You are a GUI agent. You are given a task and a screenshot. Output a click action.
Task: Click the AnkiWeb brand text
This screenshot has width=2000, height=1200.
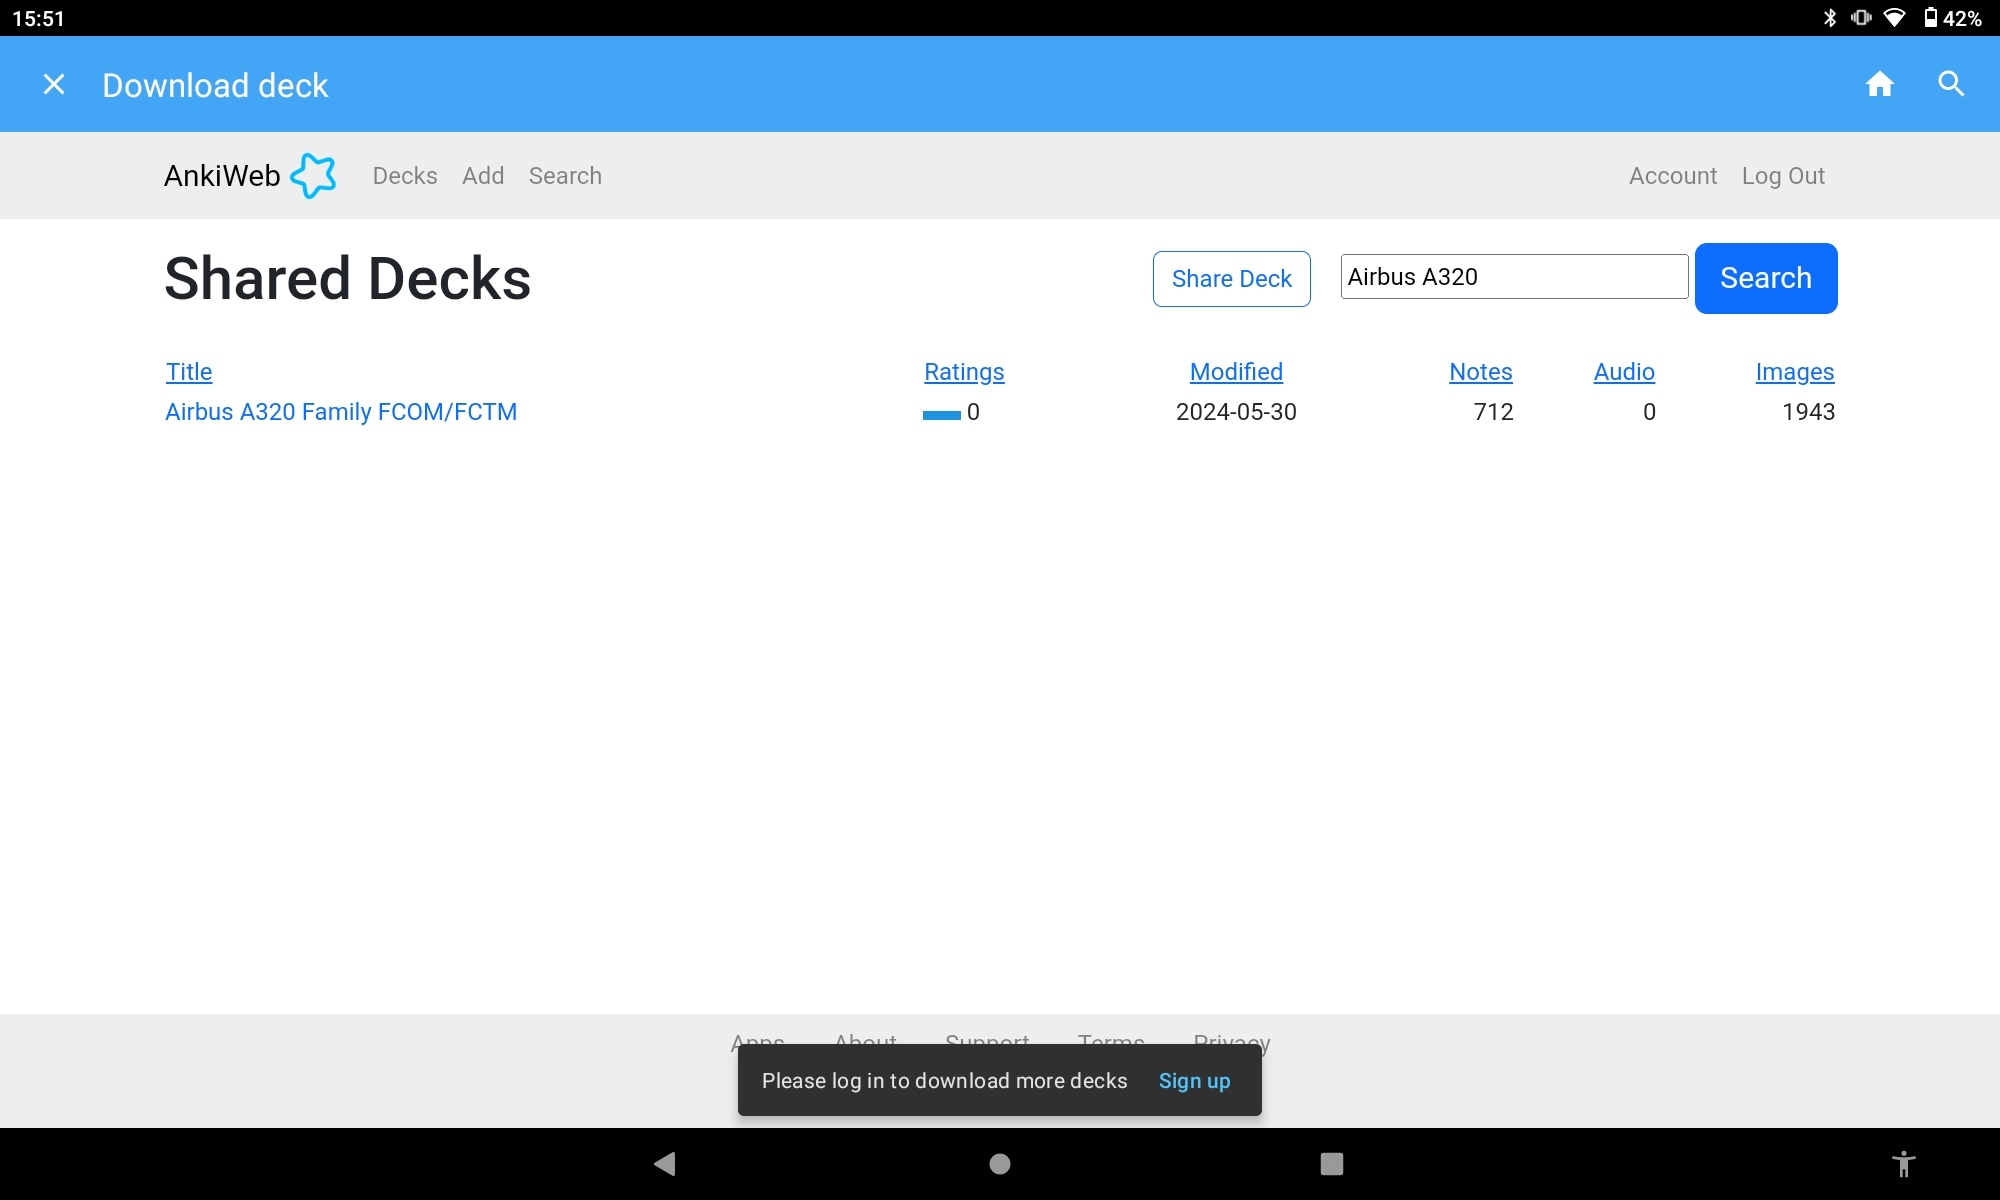[x=222, y=176]
